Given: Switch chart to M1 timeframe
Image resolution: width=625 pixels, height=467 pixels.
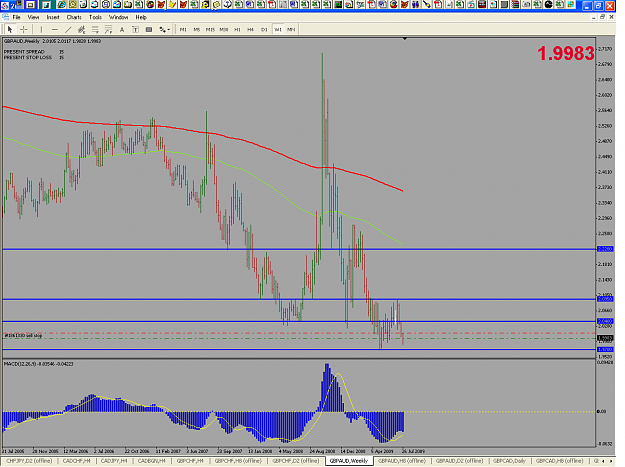Looking at the screenshot, I should 183,29.
